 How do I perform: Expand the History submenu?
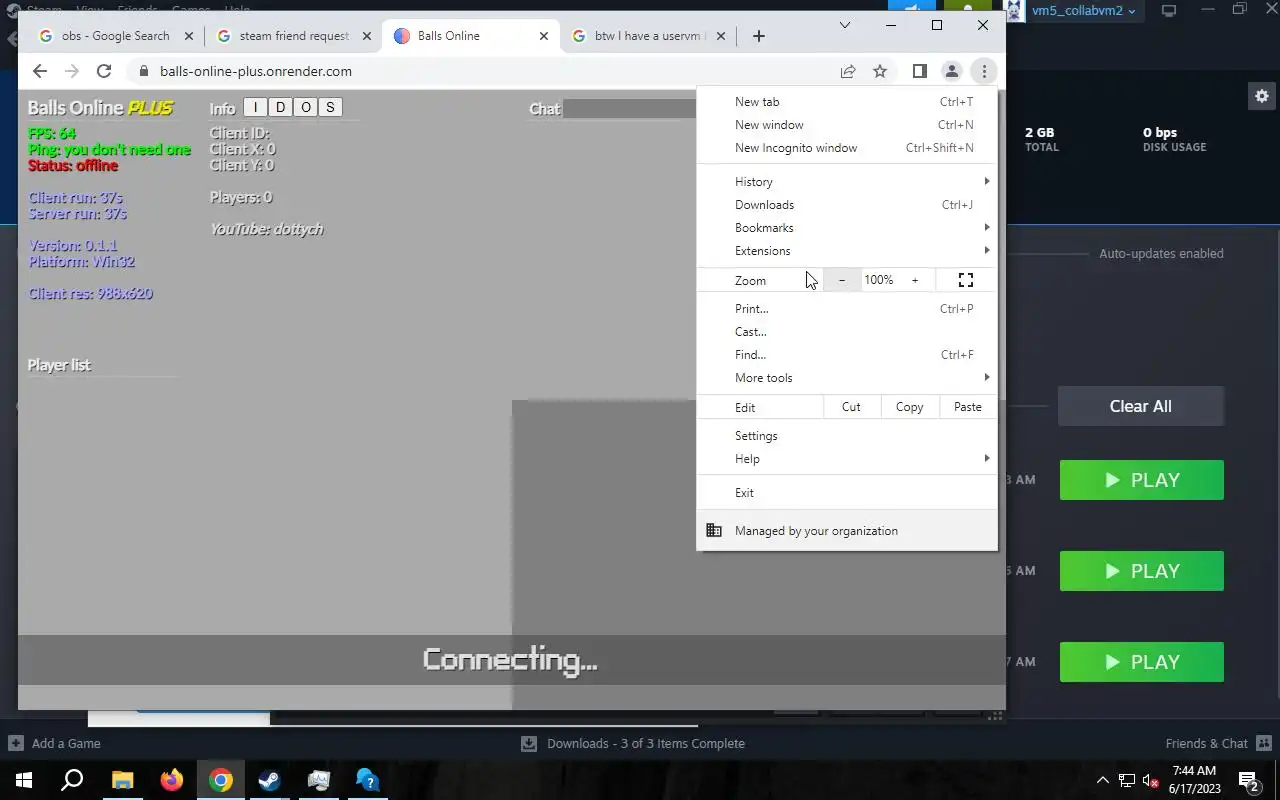pyautogui.click(x=847, y=181)
